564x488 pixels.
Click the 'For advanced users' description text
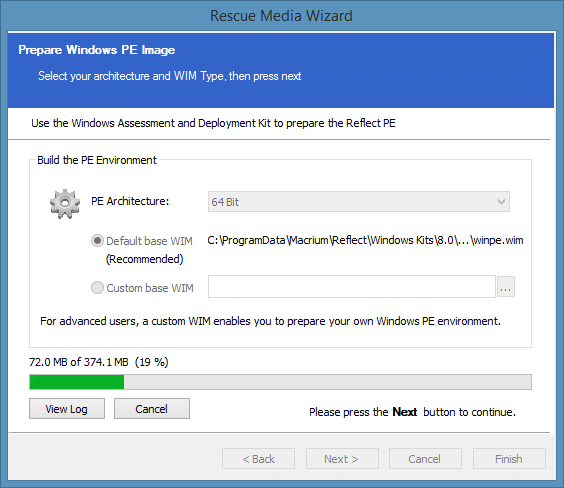point(270,321)
